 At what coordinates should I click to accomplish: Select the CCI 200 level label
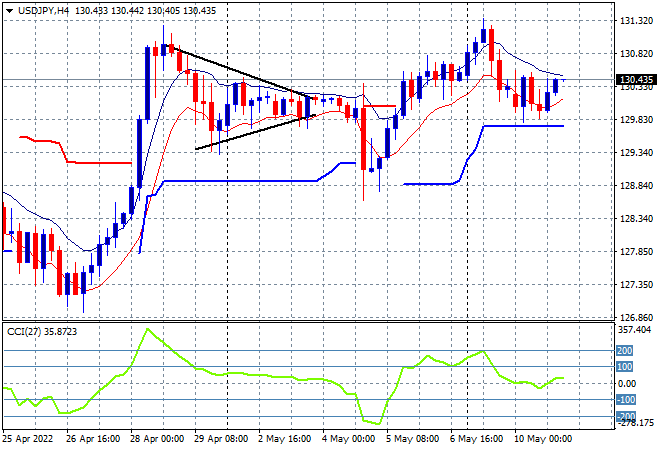pos(625,351)
